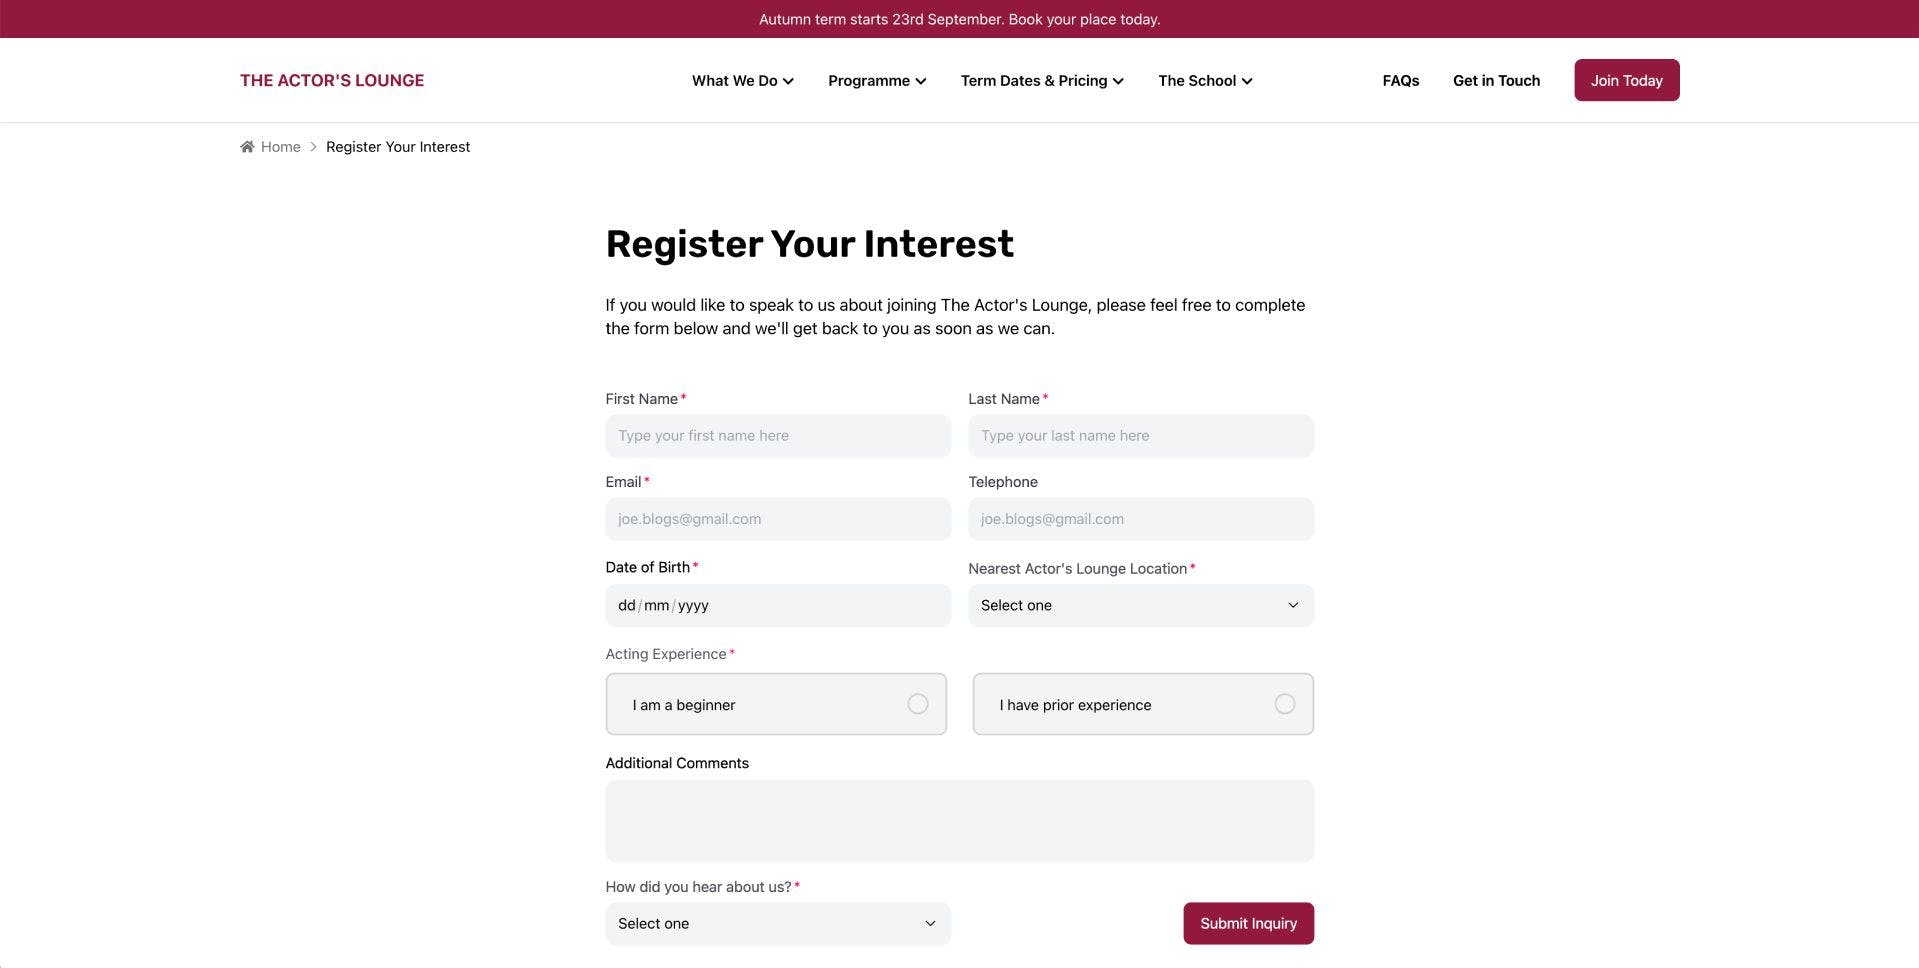This screenshot has width=1919, height=968.
Task: Open the FAQs link
Action: pyautogui.click(x=1400, y=81)
